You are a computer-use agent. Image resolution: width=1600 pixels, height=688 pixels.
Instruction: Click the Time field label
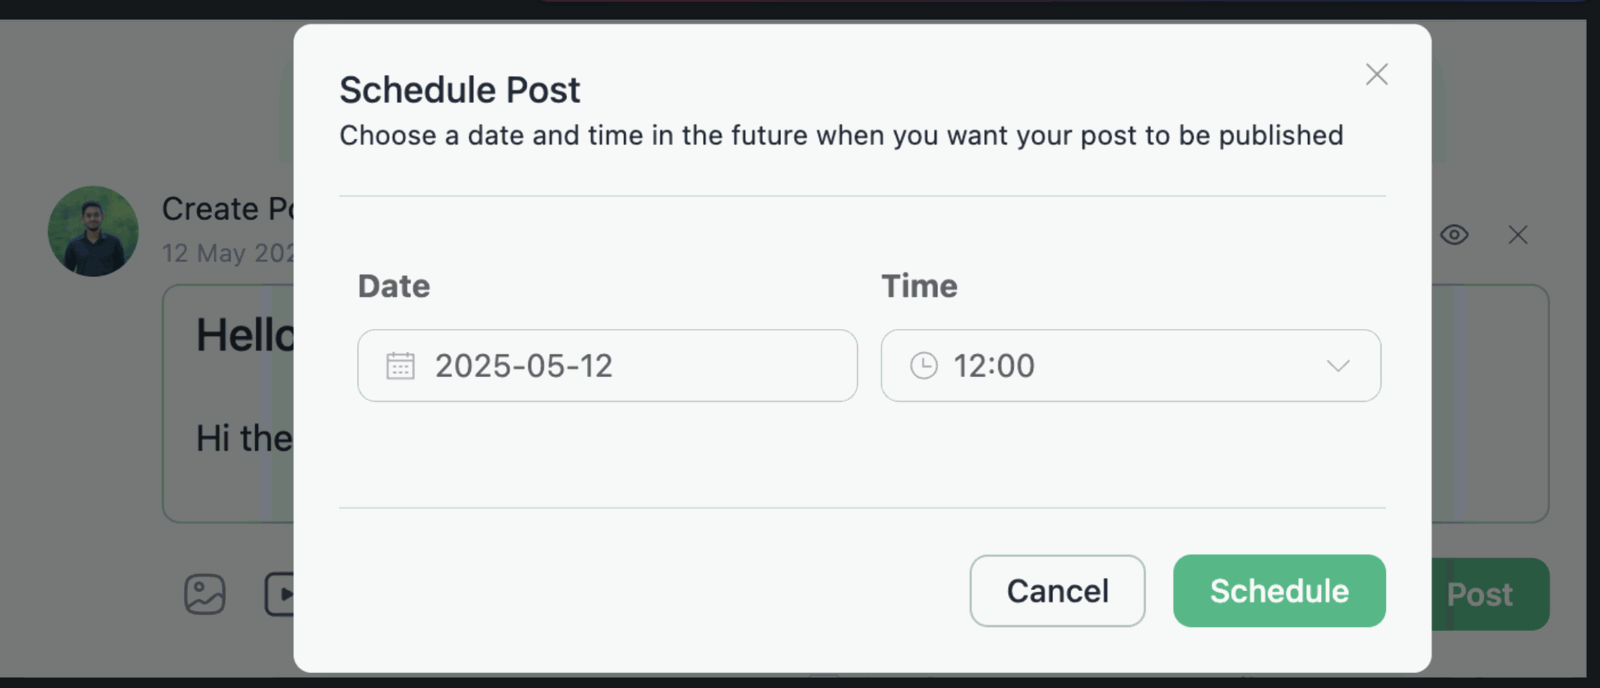pyautogui.click(x=919, y=286)
